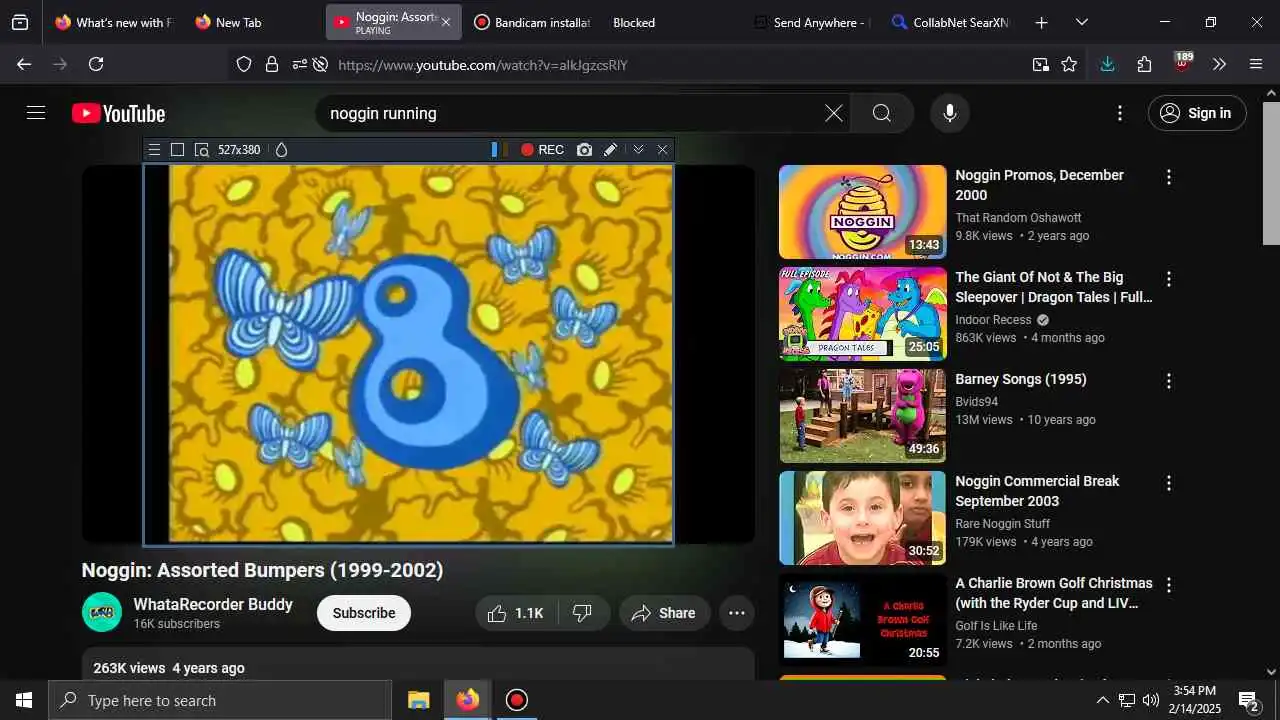Open Firefox View icon in tab bar

pyautogui.click(x=20, y=22)
